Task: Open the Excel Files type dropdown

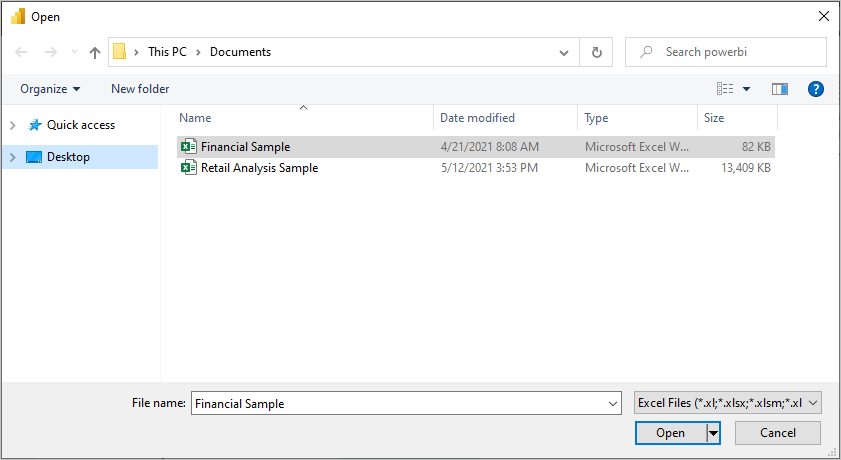Action: 727,403
